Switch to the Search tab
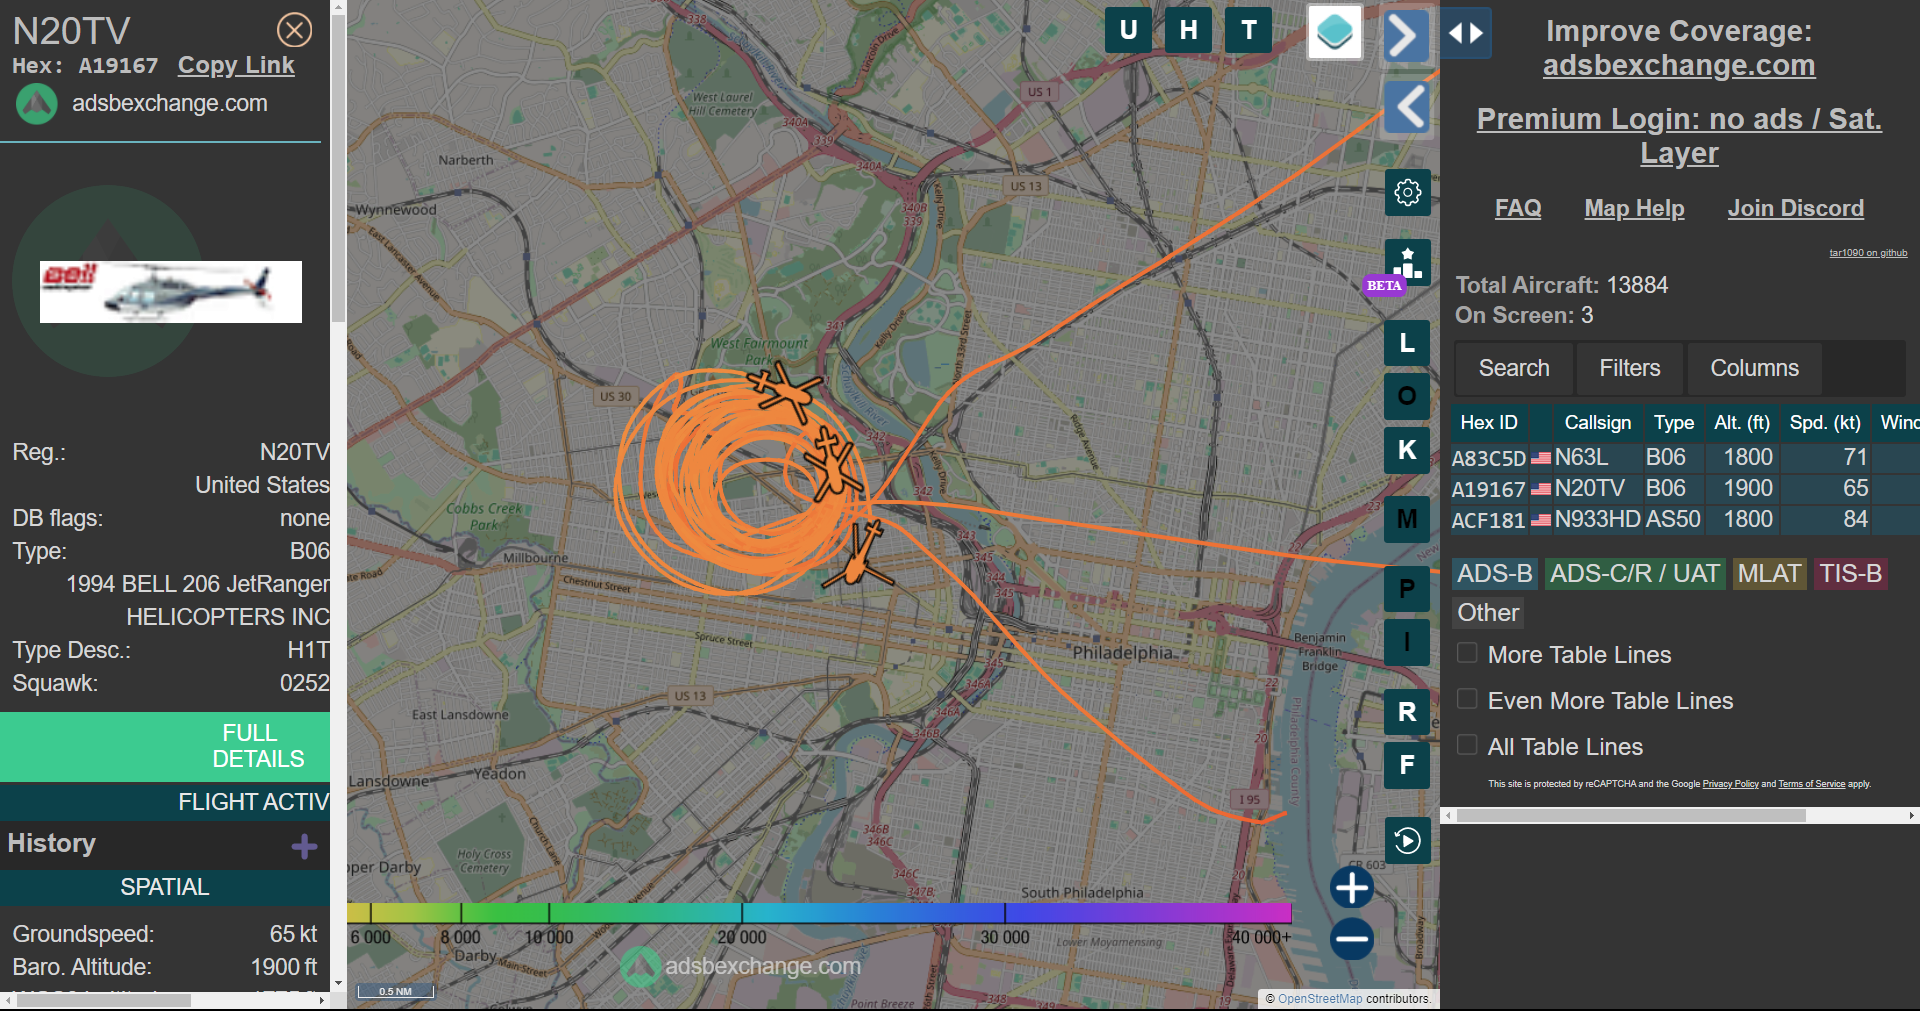Screen dimensions: 1920x1011 (x=1514, y=368)
